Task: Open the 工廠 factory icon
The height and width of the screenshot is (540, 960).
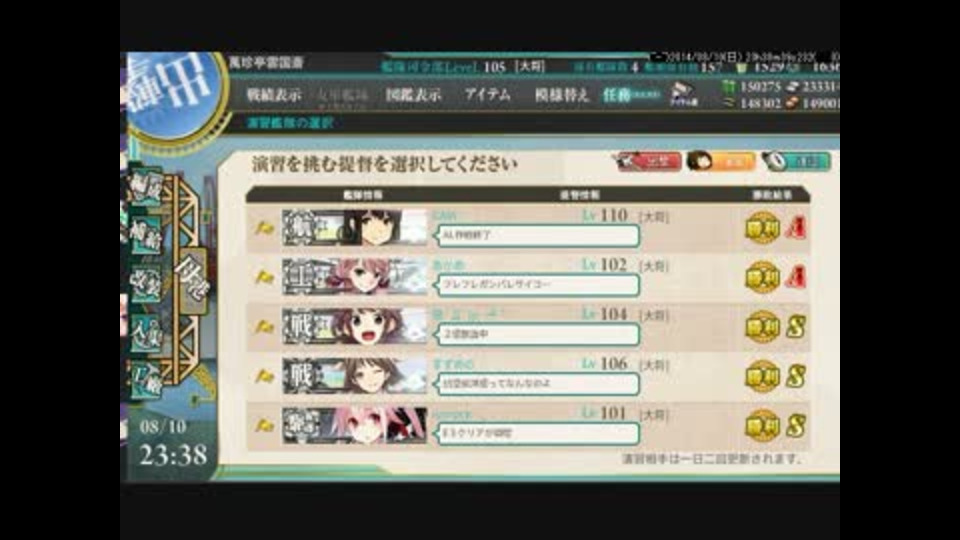Action: click(x=145, y=380)
